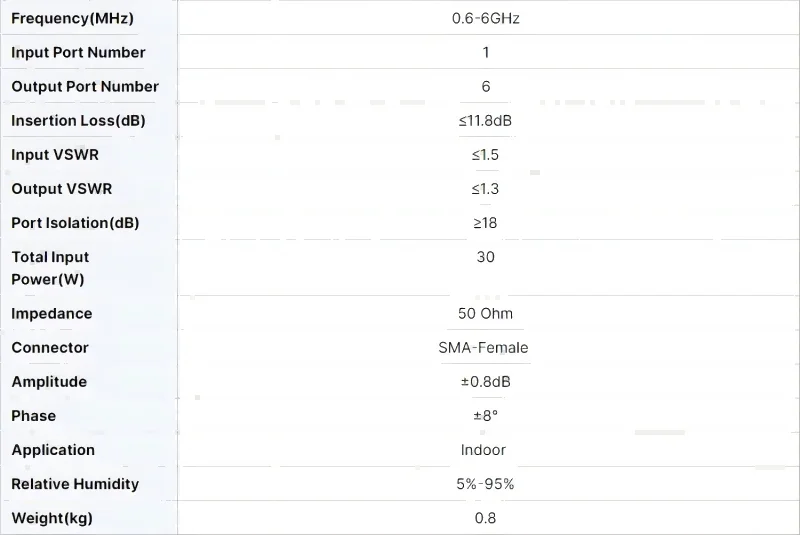This screenshot has height=535, width=800.
Task: Click the Insertion Loss(dB) label
Action: click(78, 120)
